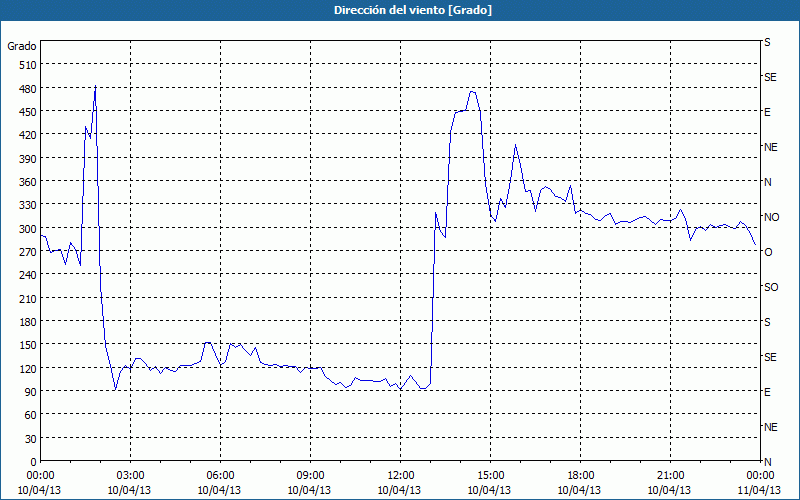Click the chart title 'Dirección del viento [Grado]'
Image resolution: width=800 pixels, height=500 pixels.
coord(413,10)
